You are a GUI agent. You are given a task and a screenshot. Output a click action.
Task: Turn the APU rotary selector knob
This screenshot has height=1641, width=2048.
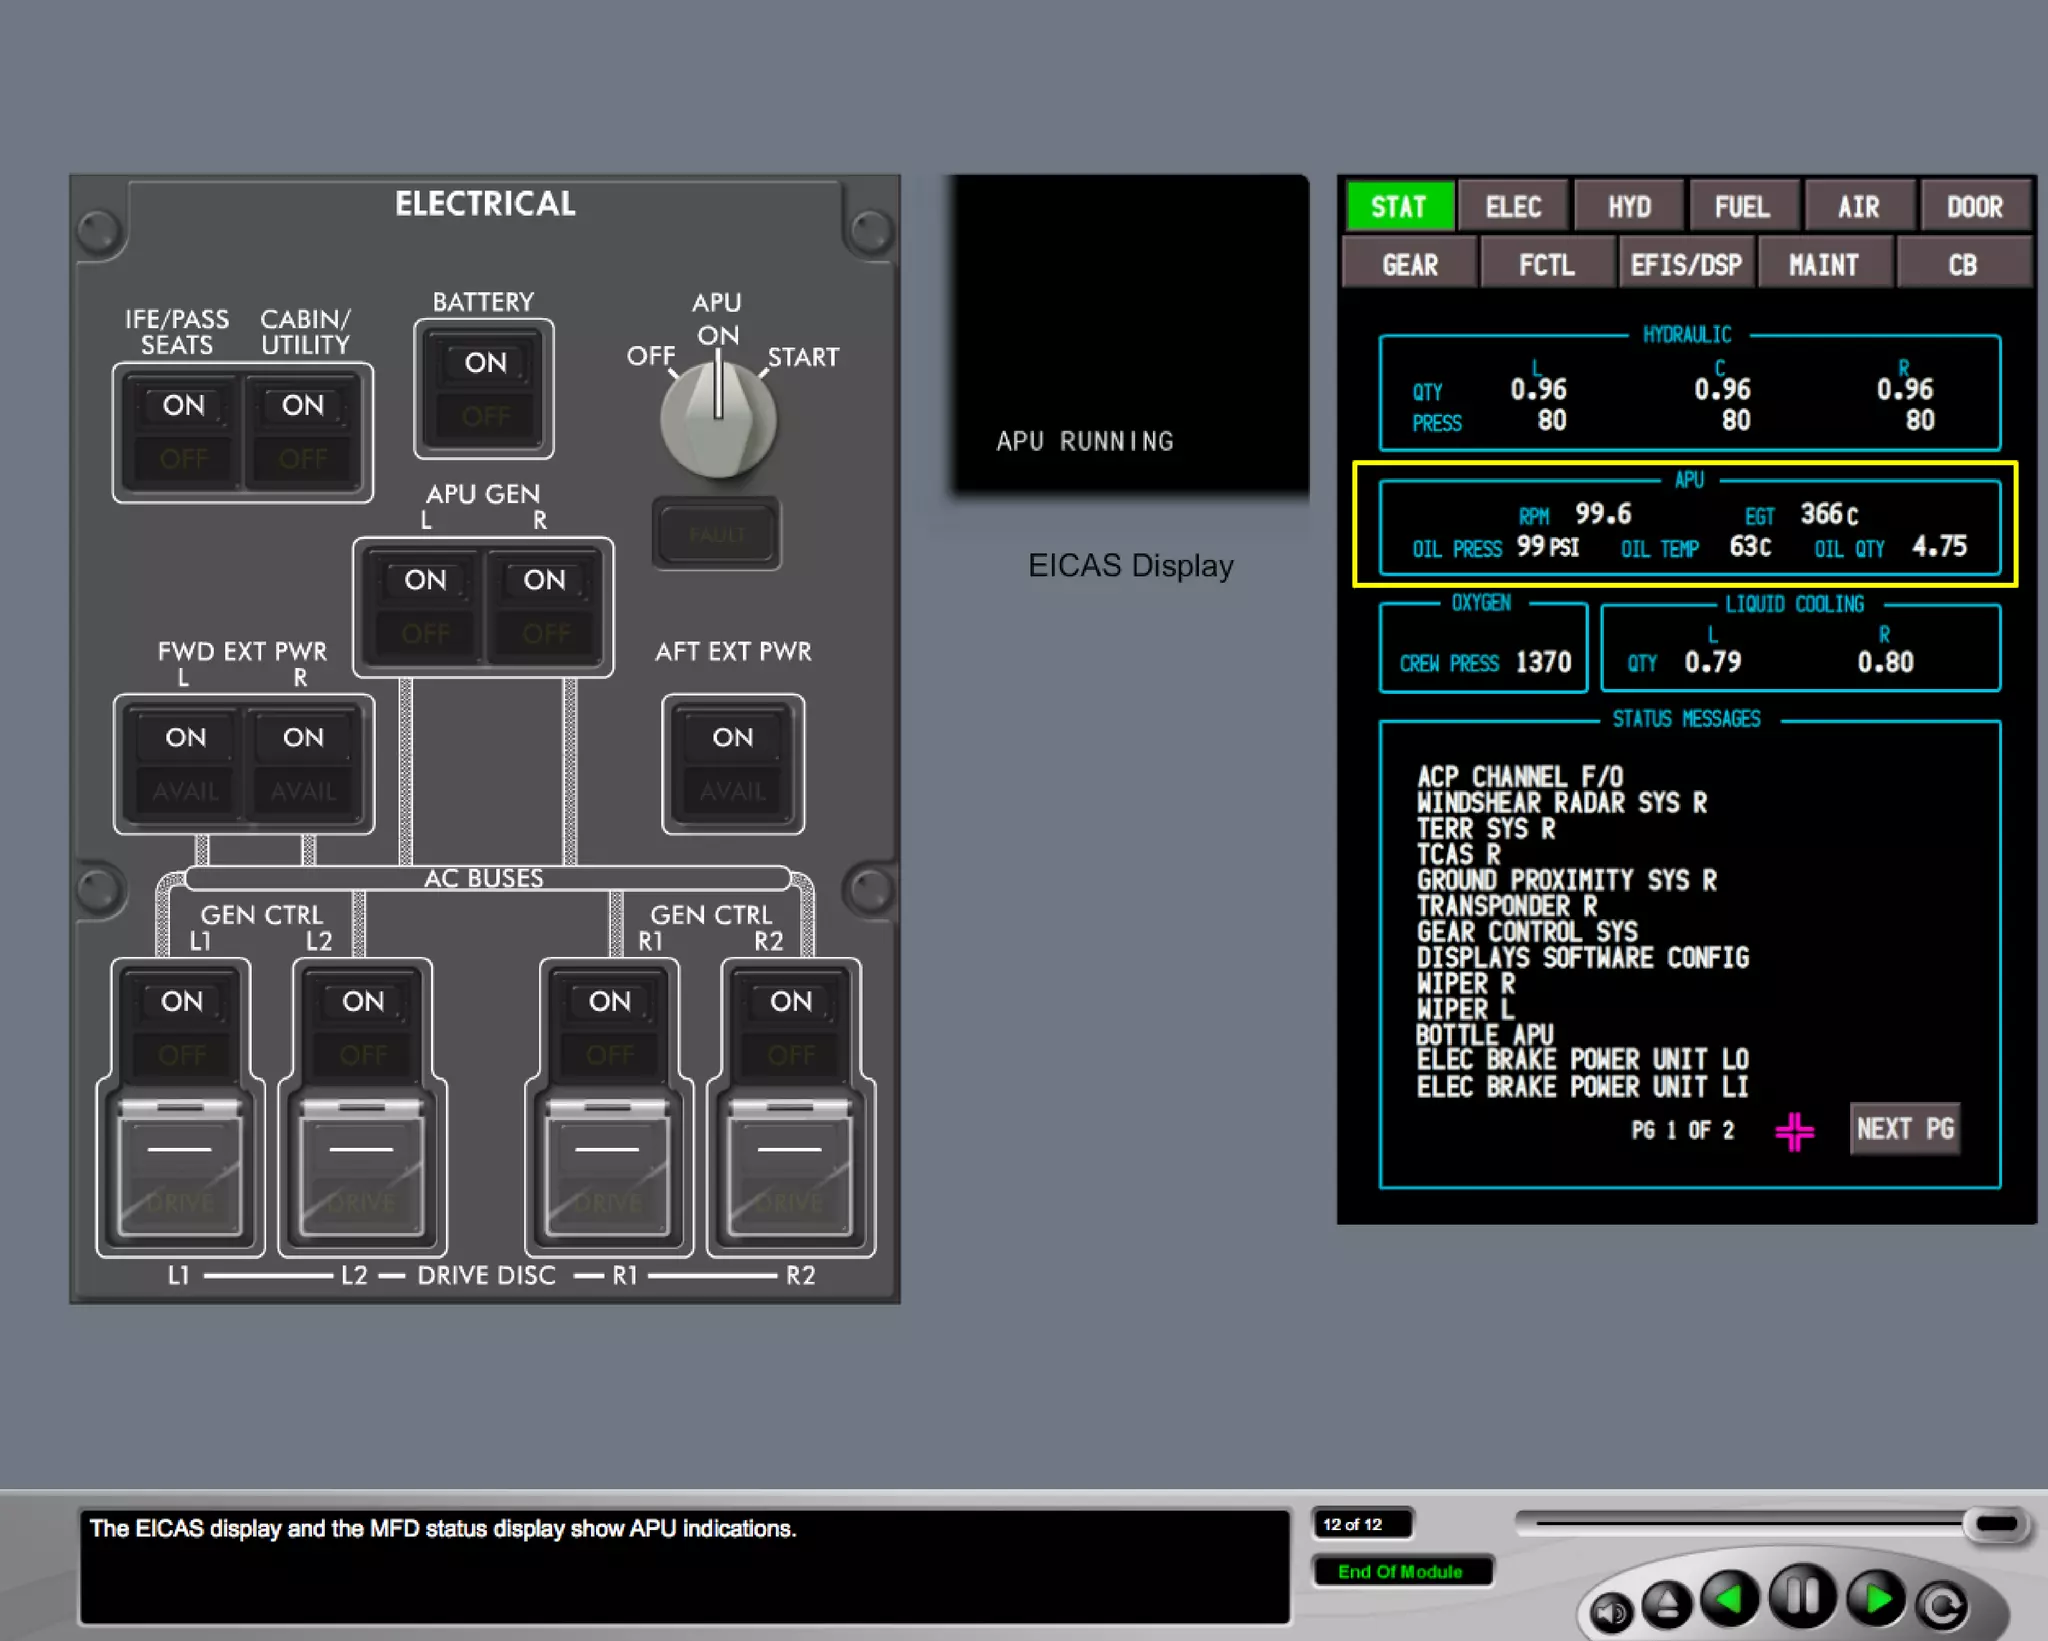[x=718, y=419]
